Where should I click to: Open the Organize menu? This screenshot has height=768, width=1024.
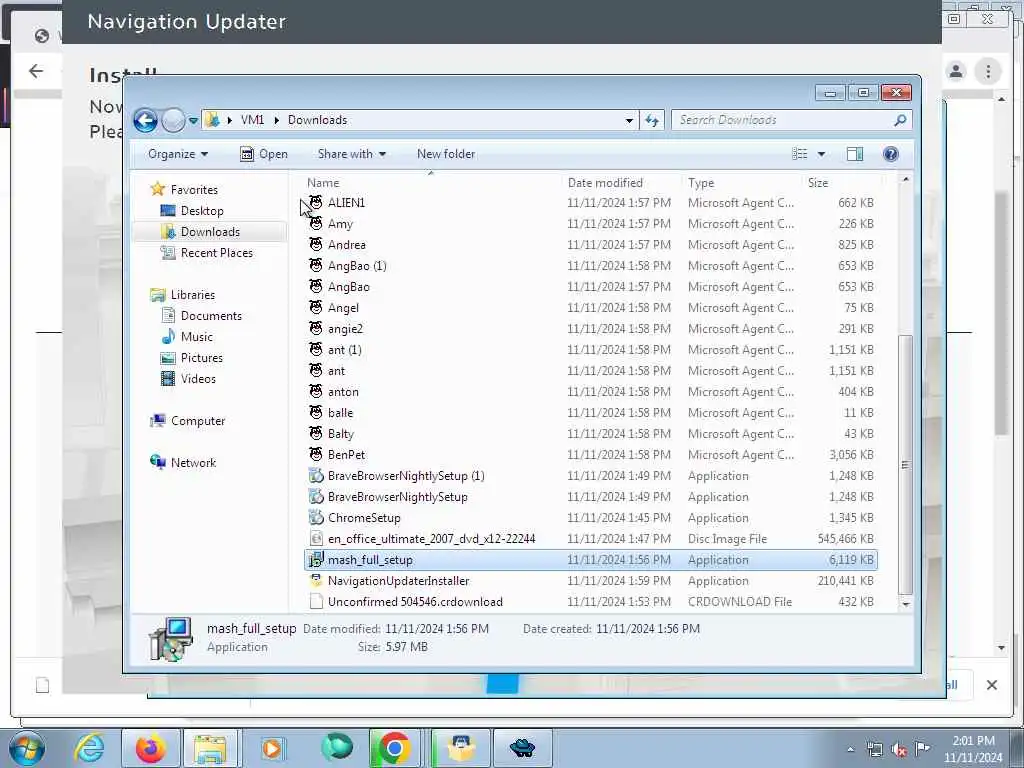coord(178,154)
